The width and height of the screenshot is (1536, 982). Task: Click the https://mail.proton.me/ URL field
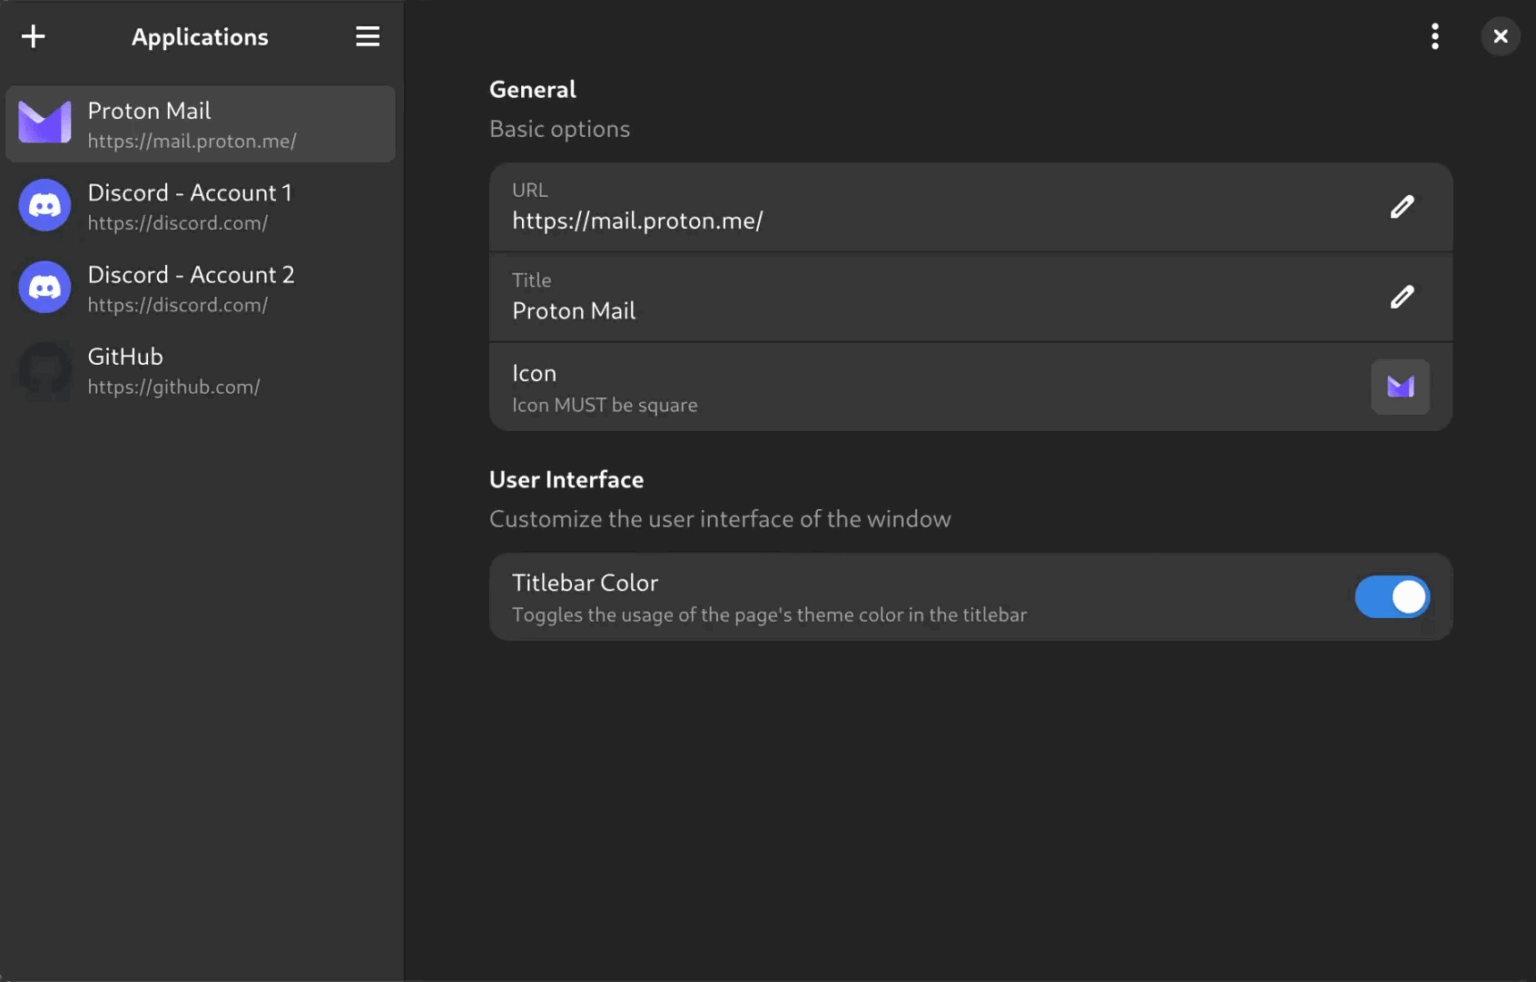coord(900,207)
